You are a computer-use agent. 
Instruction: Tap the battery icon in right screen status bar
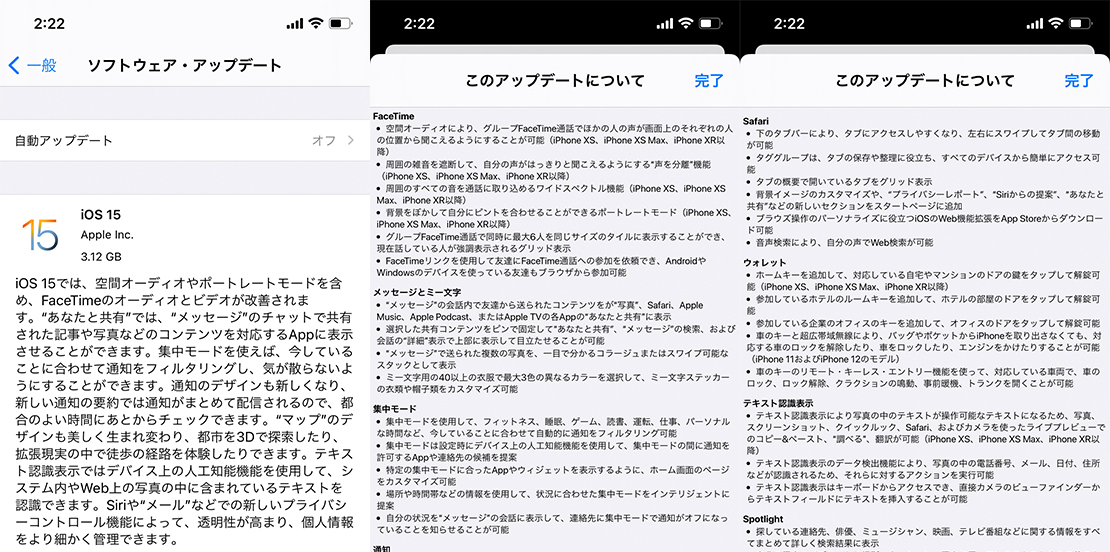tap(1080, 23)
